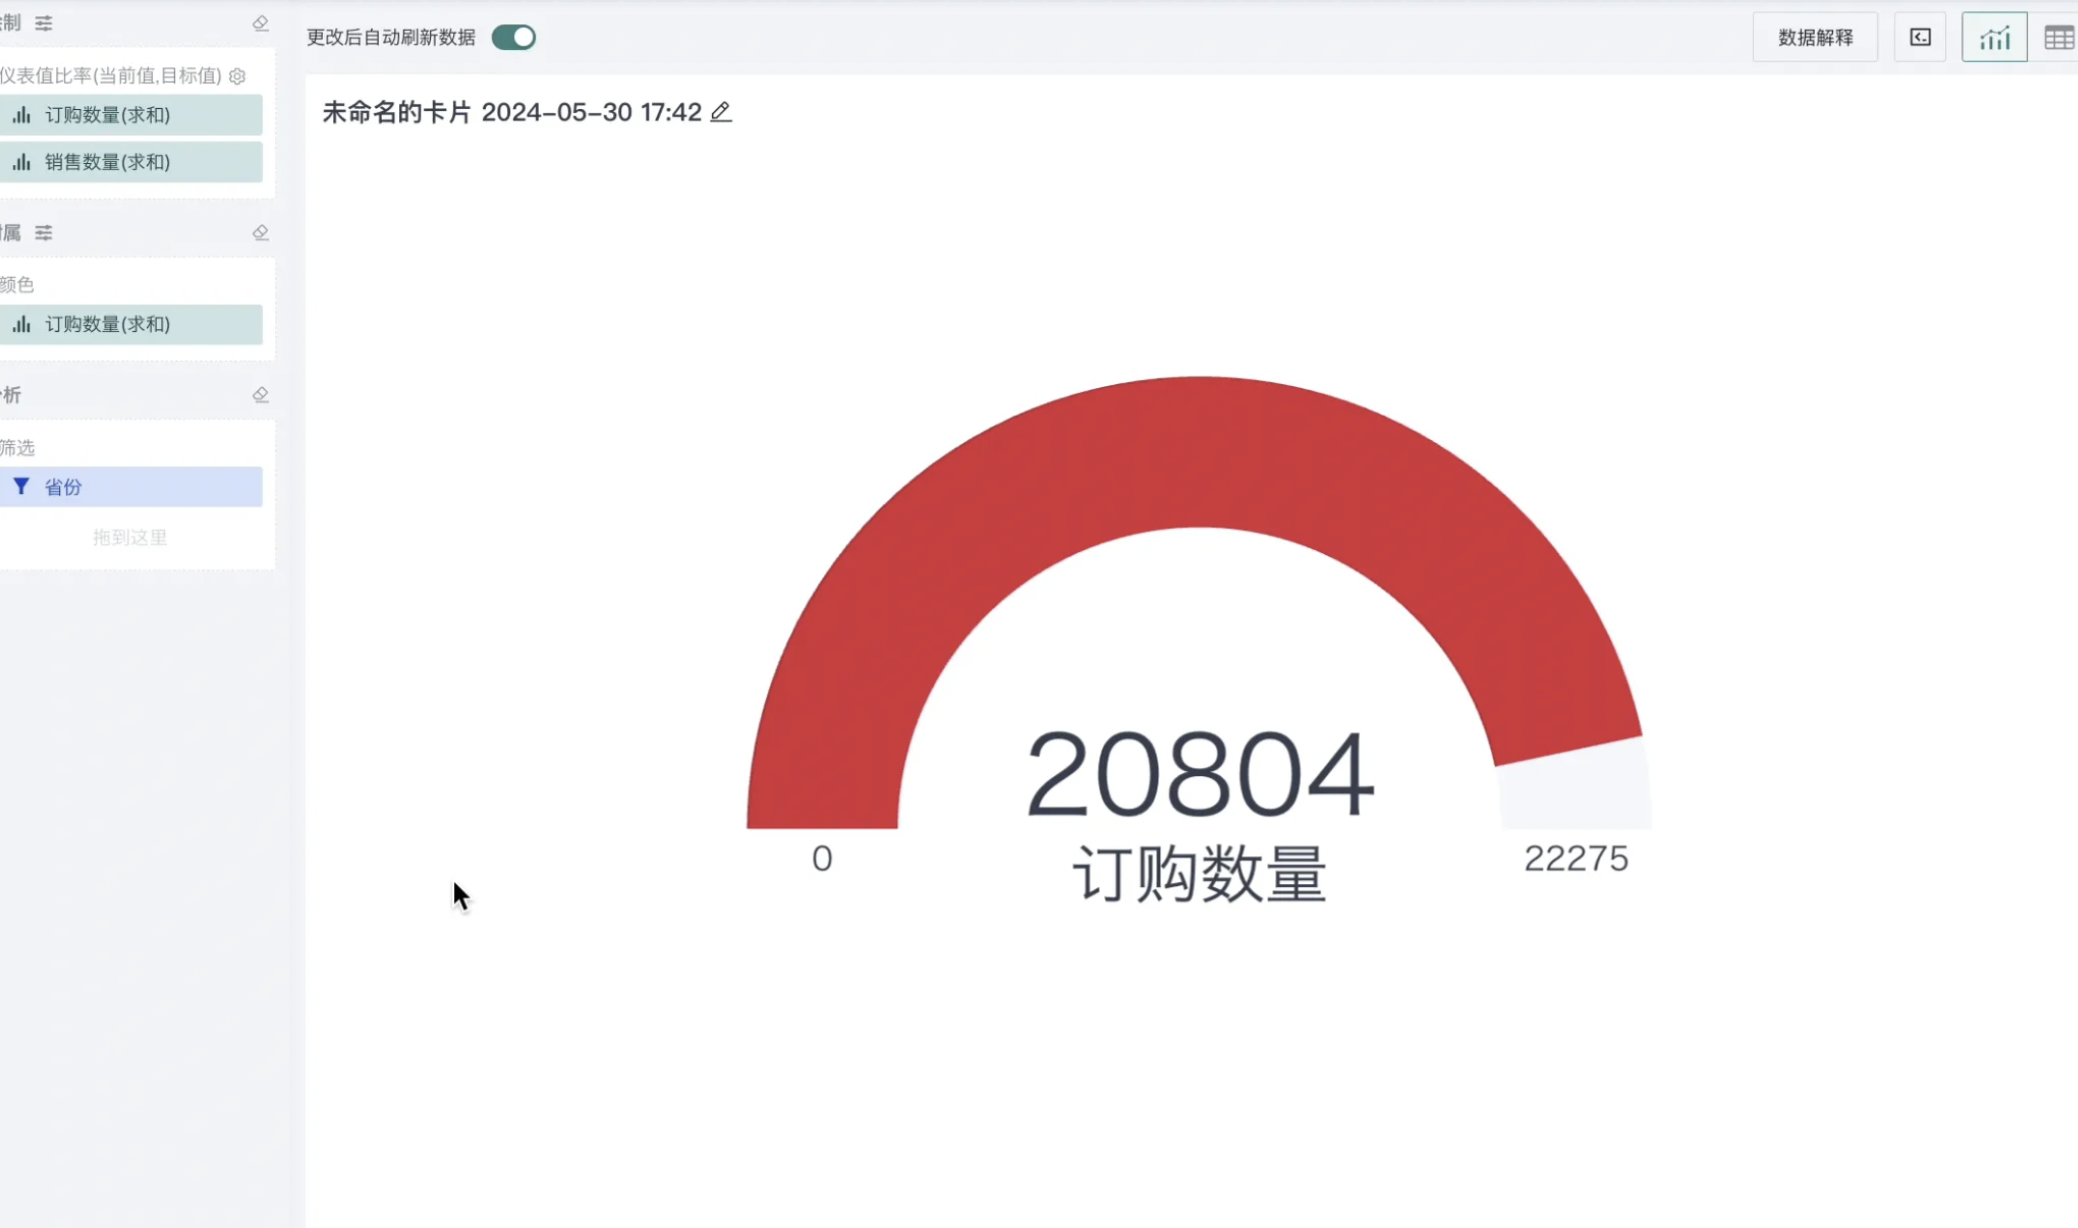Click the 拖到这里 drop area
The height and width of the screenshot is (1228, 2078).
point(131,537)
